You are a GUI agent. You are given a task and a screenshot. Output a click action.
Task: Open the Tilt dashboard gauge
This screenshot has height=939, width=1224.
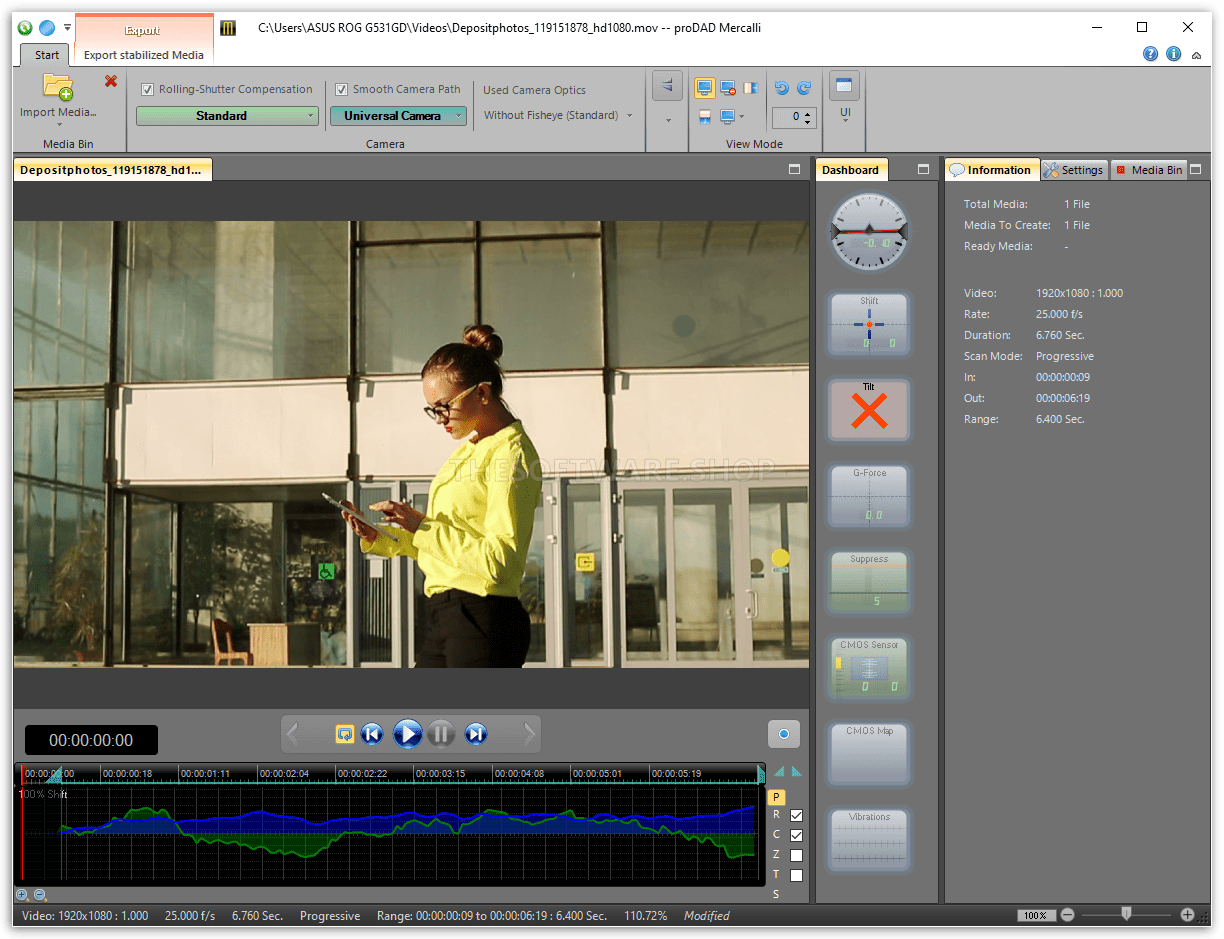click(869, 410)
